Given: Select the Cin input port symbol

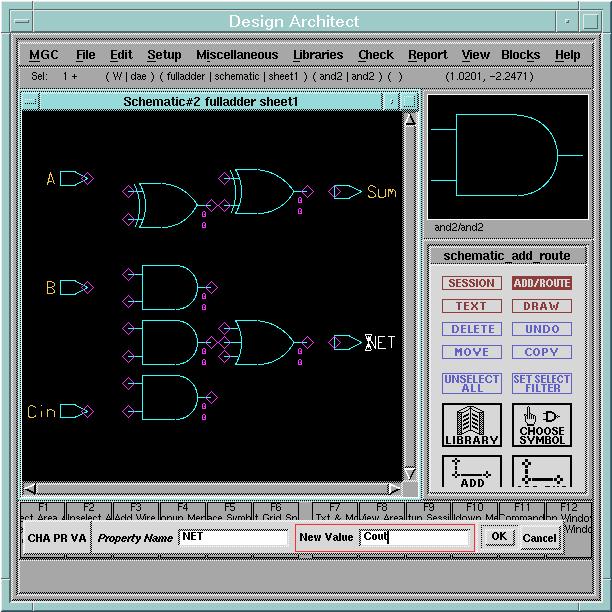Looking at the screenshot, I should tap(73, 411).
